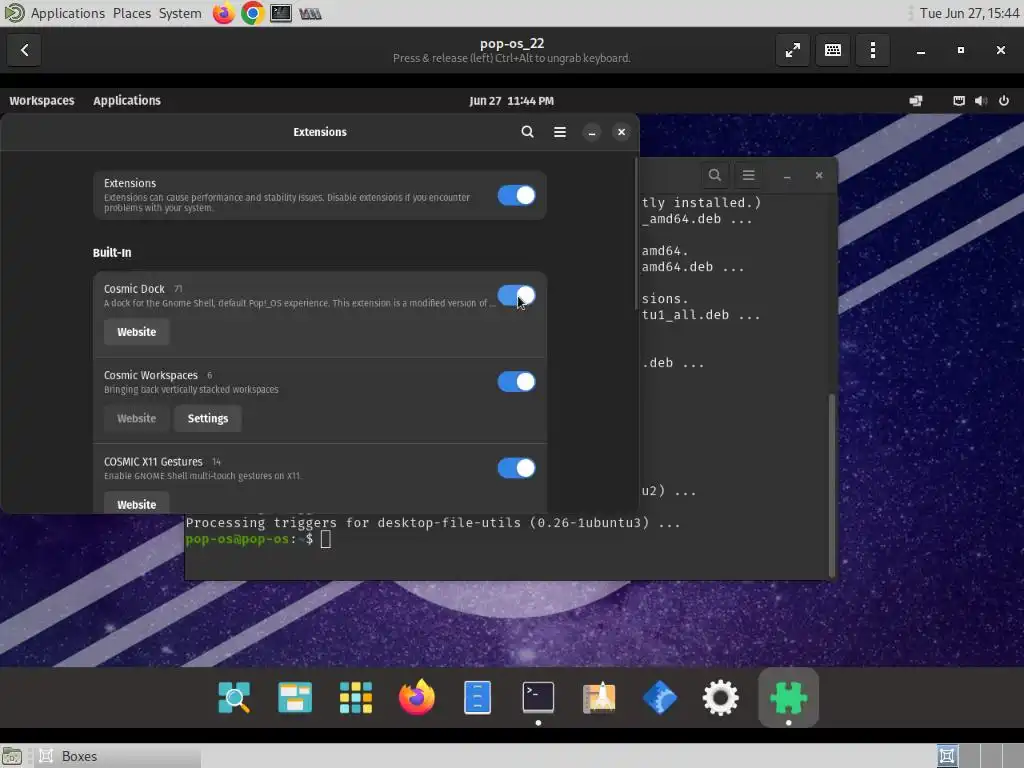Open the COSMIC X11 Gestures Website button
This screenshot has width=1024, height=768.
pyautogui.click(x=136, y=504)
